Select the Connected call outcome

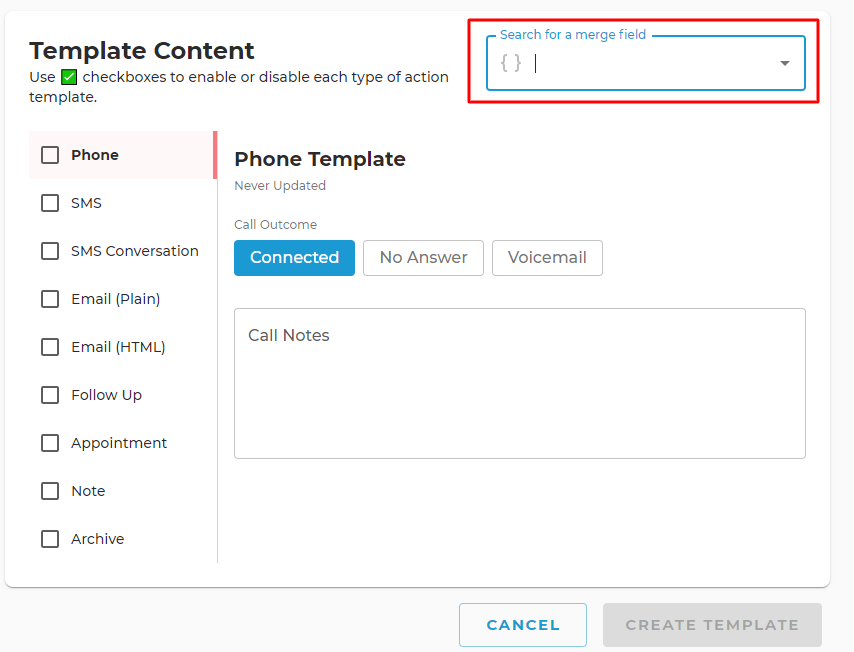pos(294,258)
